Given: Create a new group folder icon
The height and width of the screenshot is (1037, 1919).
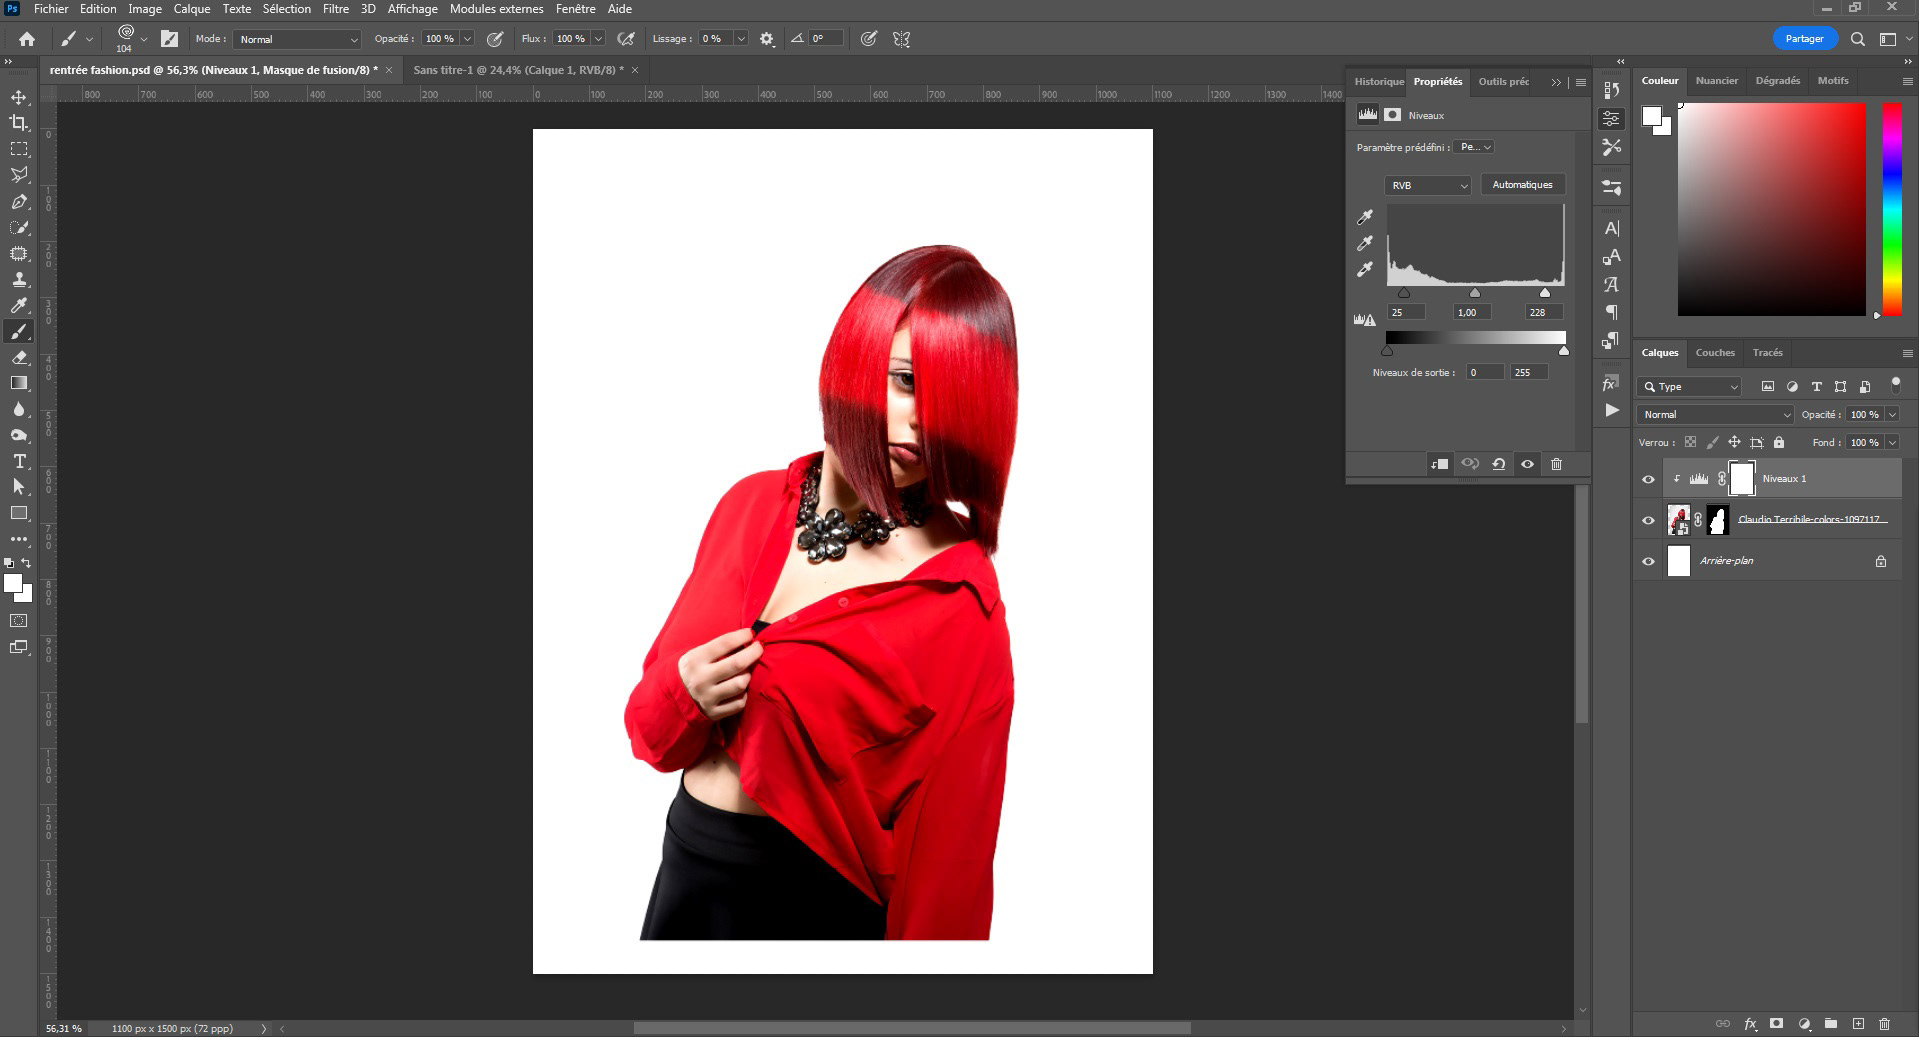Looking at the screenshot, I should 1831,1024.
